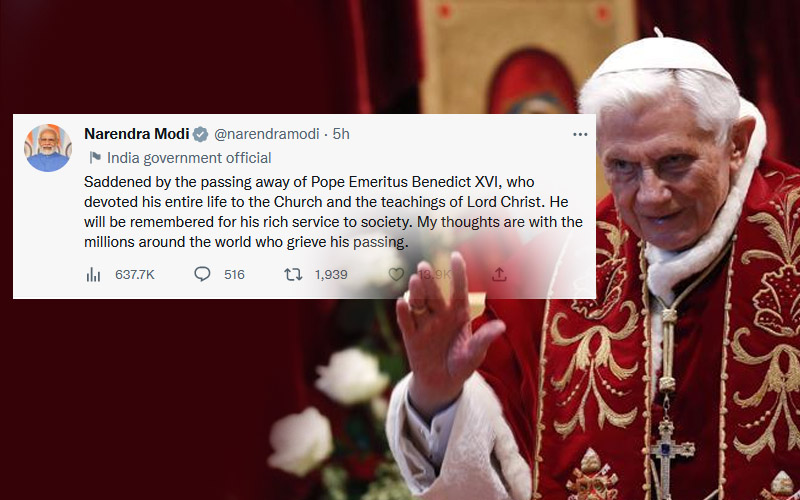This screenshot has height=500, width=800.
Task: Retweet using the retweet arrows icon
Action: tap(293, 274)
